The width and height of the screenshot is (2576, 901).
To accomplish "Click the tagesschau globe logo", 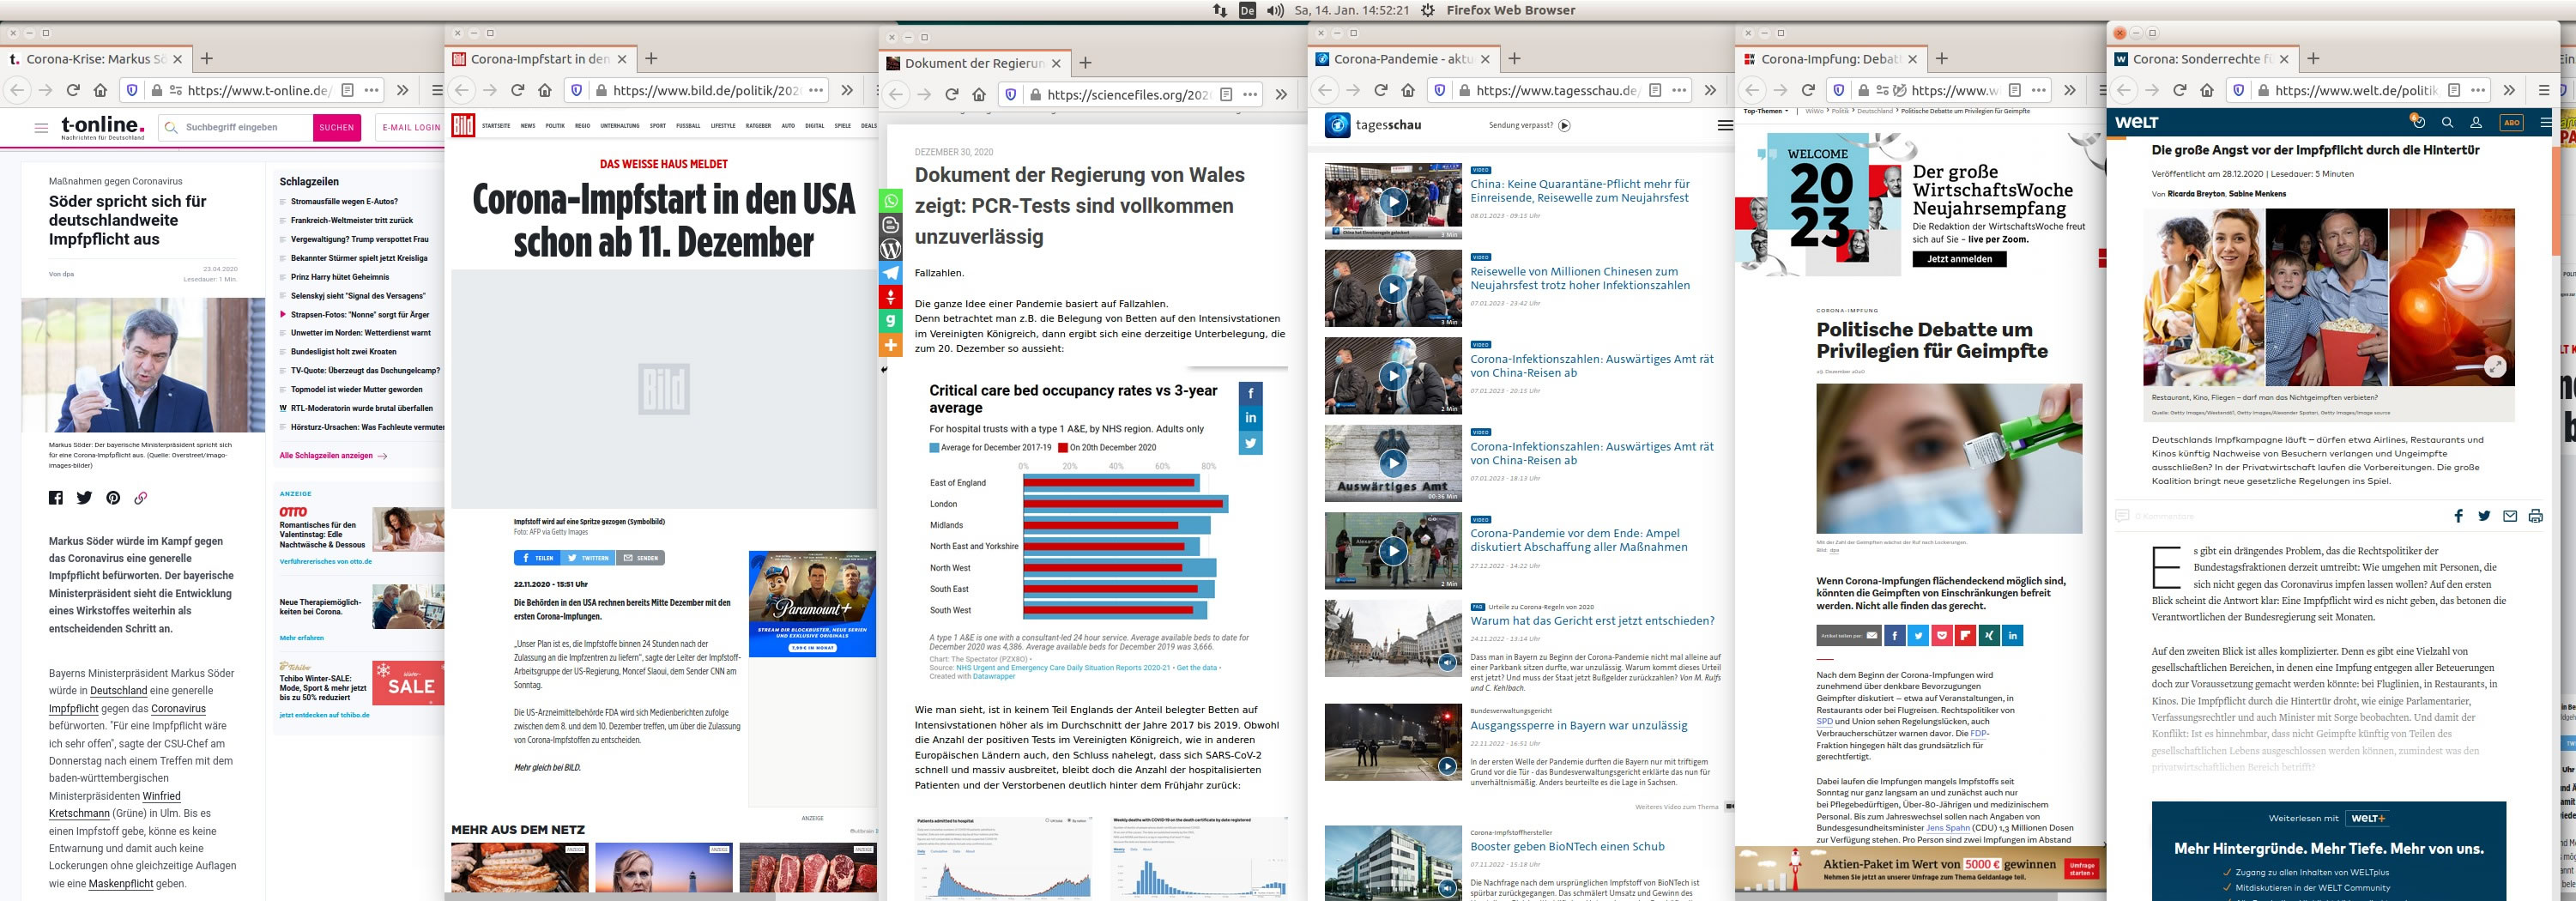I will [x=1337, y=125].
